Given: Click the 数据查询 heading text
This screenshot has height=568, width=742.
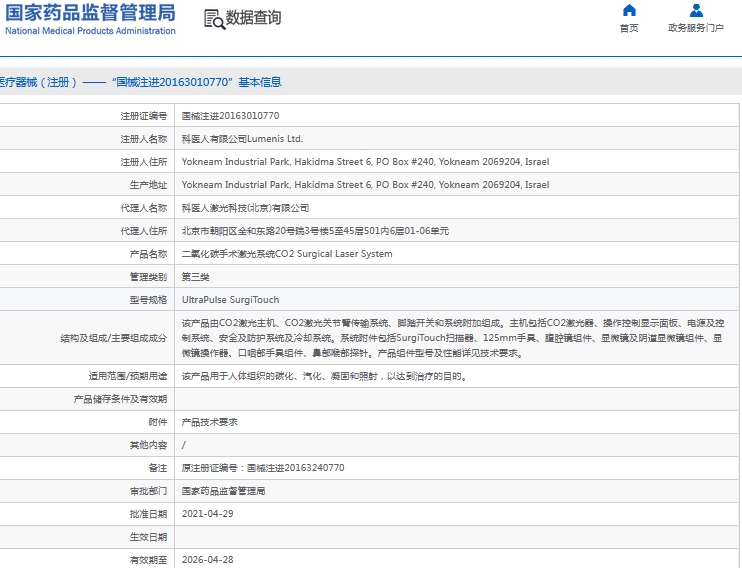Looking at the screenshot, I should click(253, 18).
